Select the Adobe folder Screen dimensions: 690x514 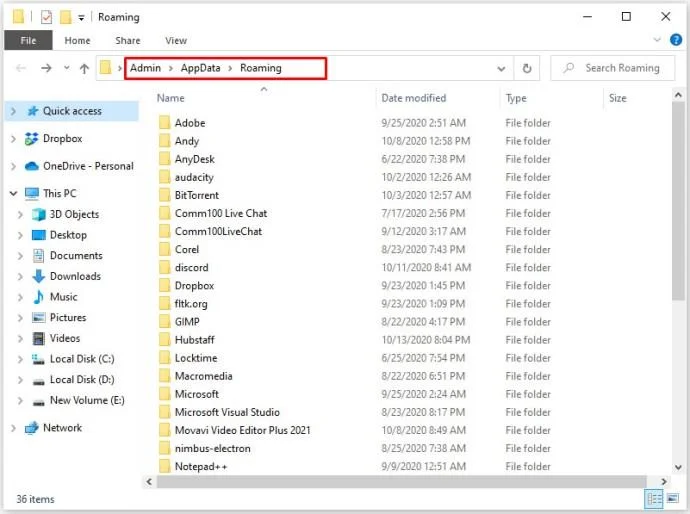click(190, 123)
